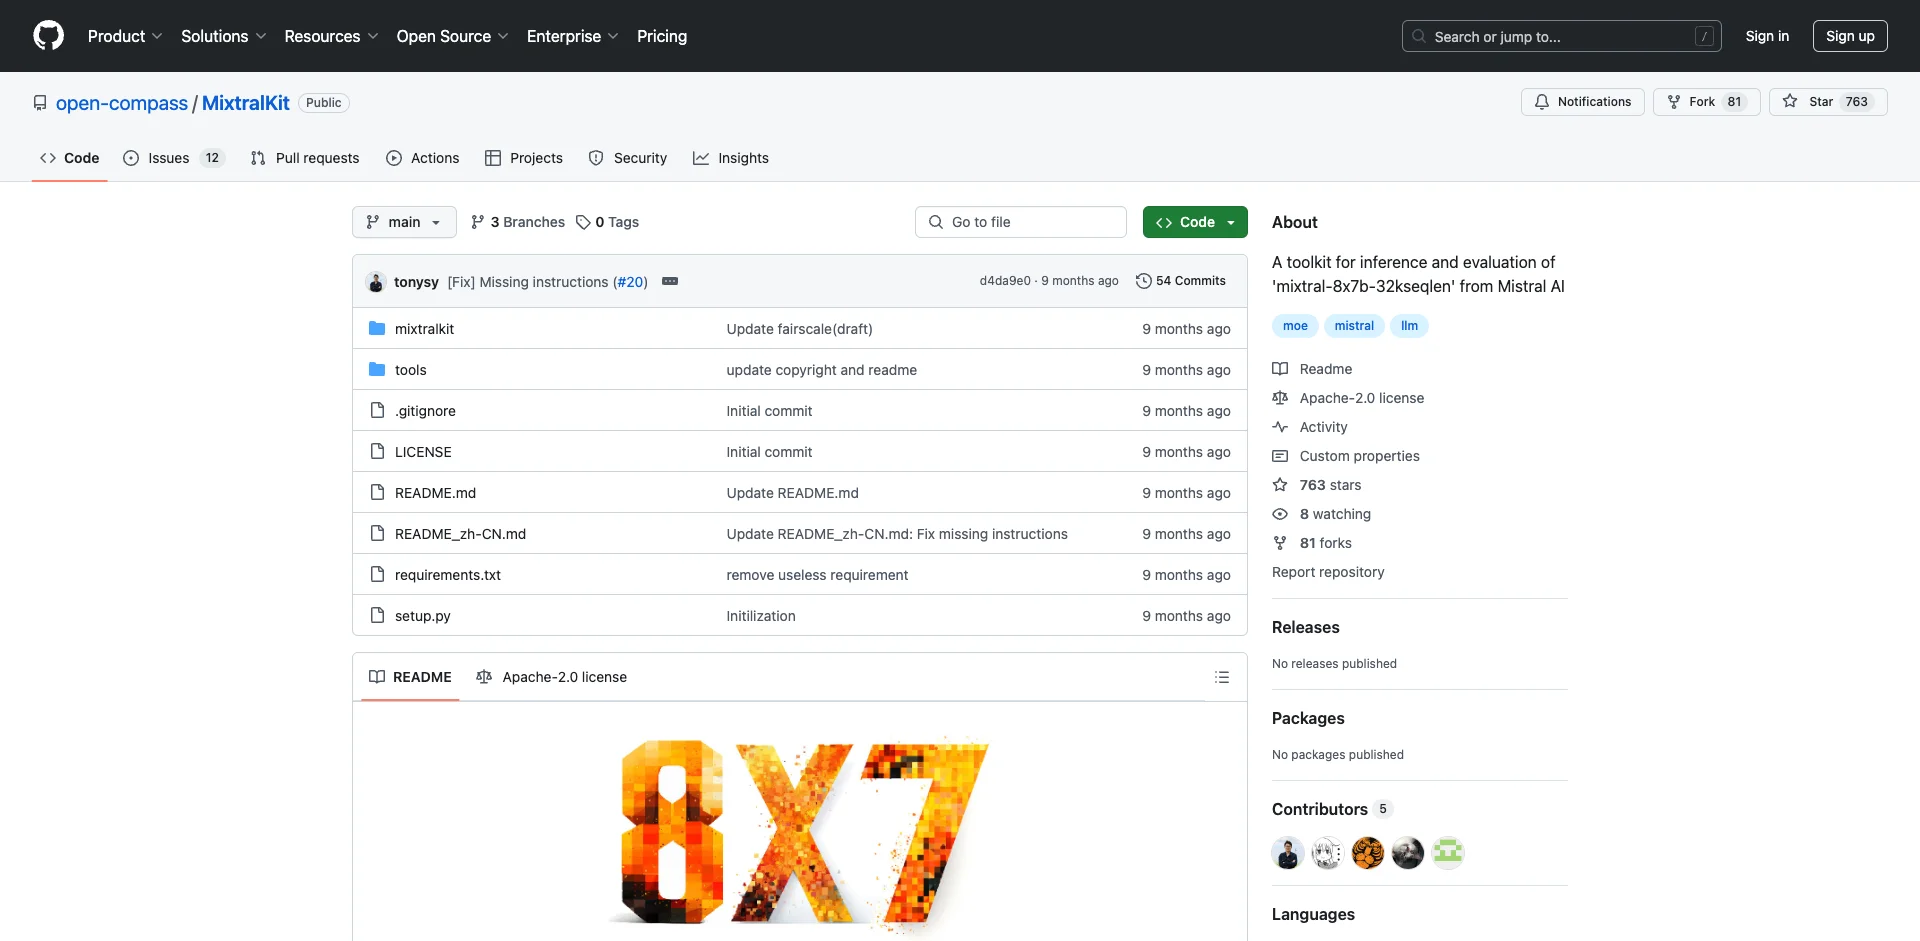This screenshot has height=941, width=1920.
Task: Click the mistral topic tag
Action: 1354,326
